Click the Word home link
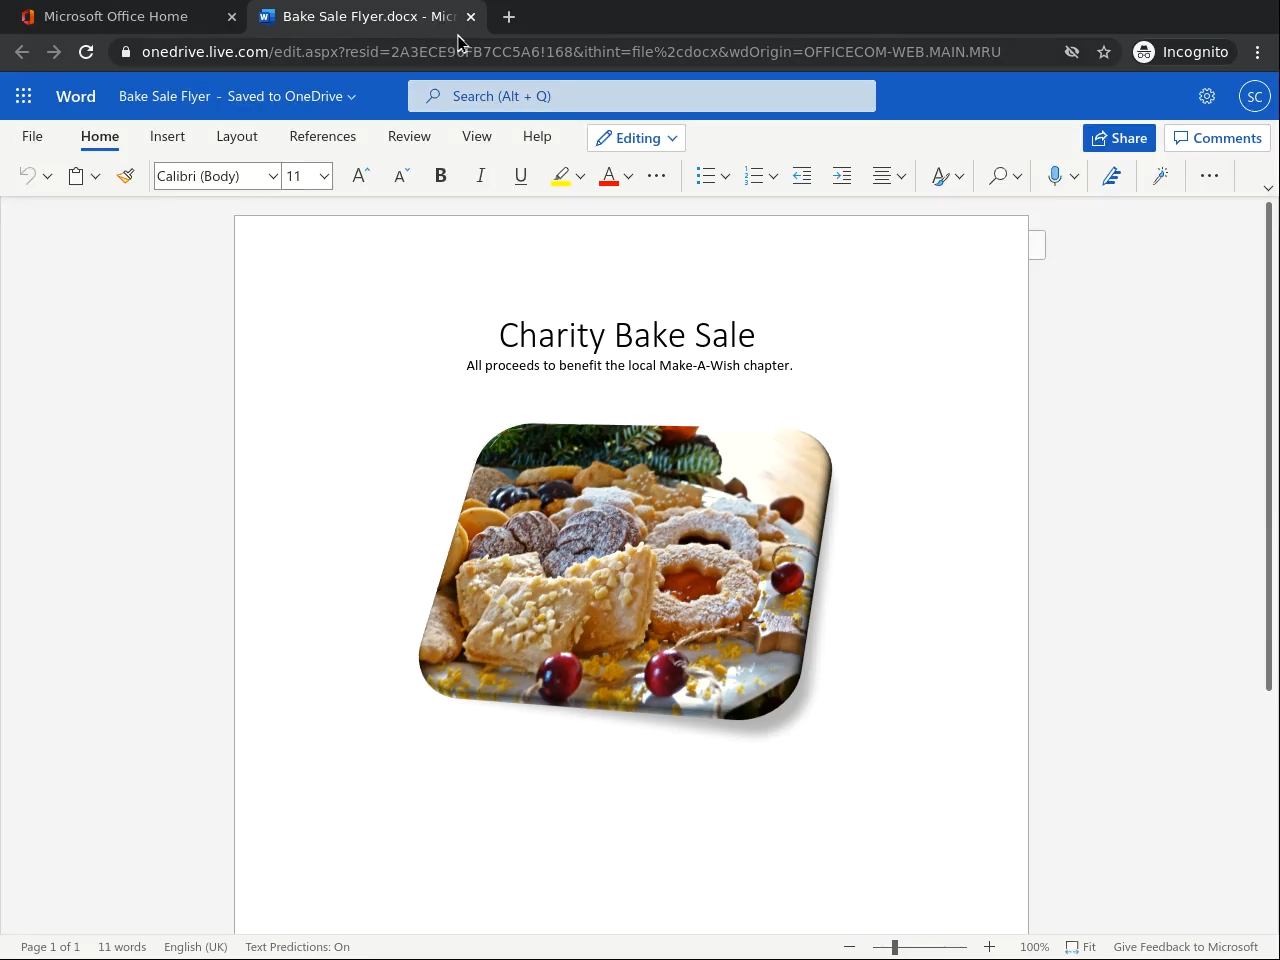The width and height of the screenshot is (1280, 960). (x=76, y=96)
